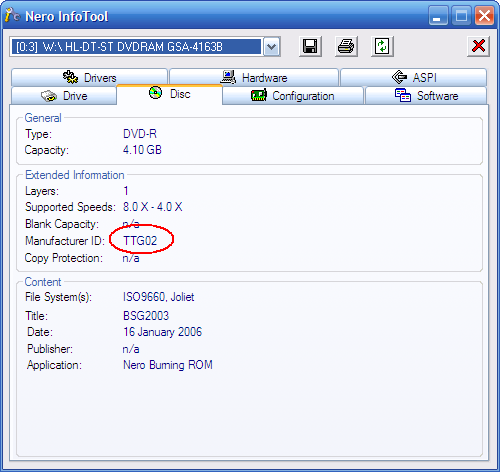Viewport: 500px width, 472px height.
Task: Click the red X exit icon in the toolbar
Action: click(478, 46)
